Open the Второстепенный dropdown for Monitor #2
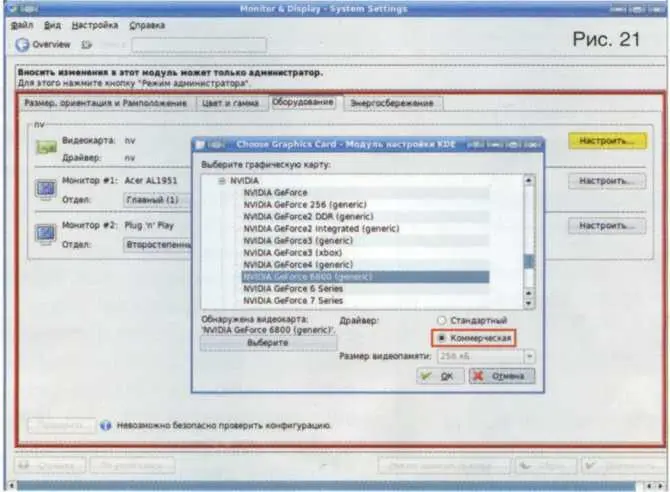The height and width of the screenshot is (492, 670). [157, 245]
